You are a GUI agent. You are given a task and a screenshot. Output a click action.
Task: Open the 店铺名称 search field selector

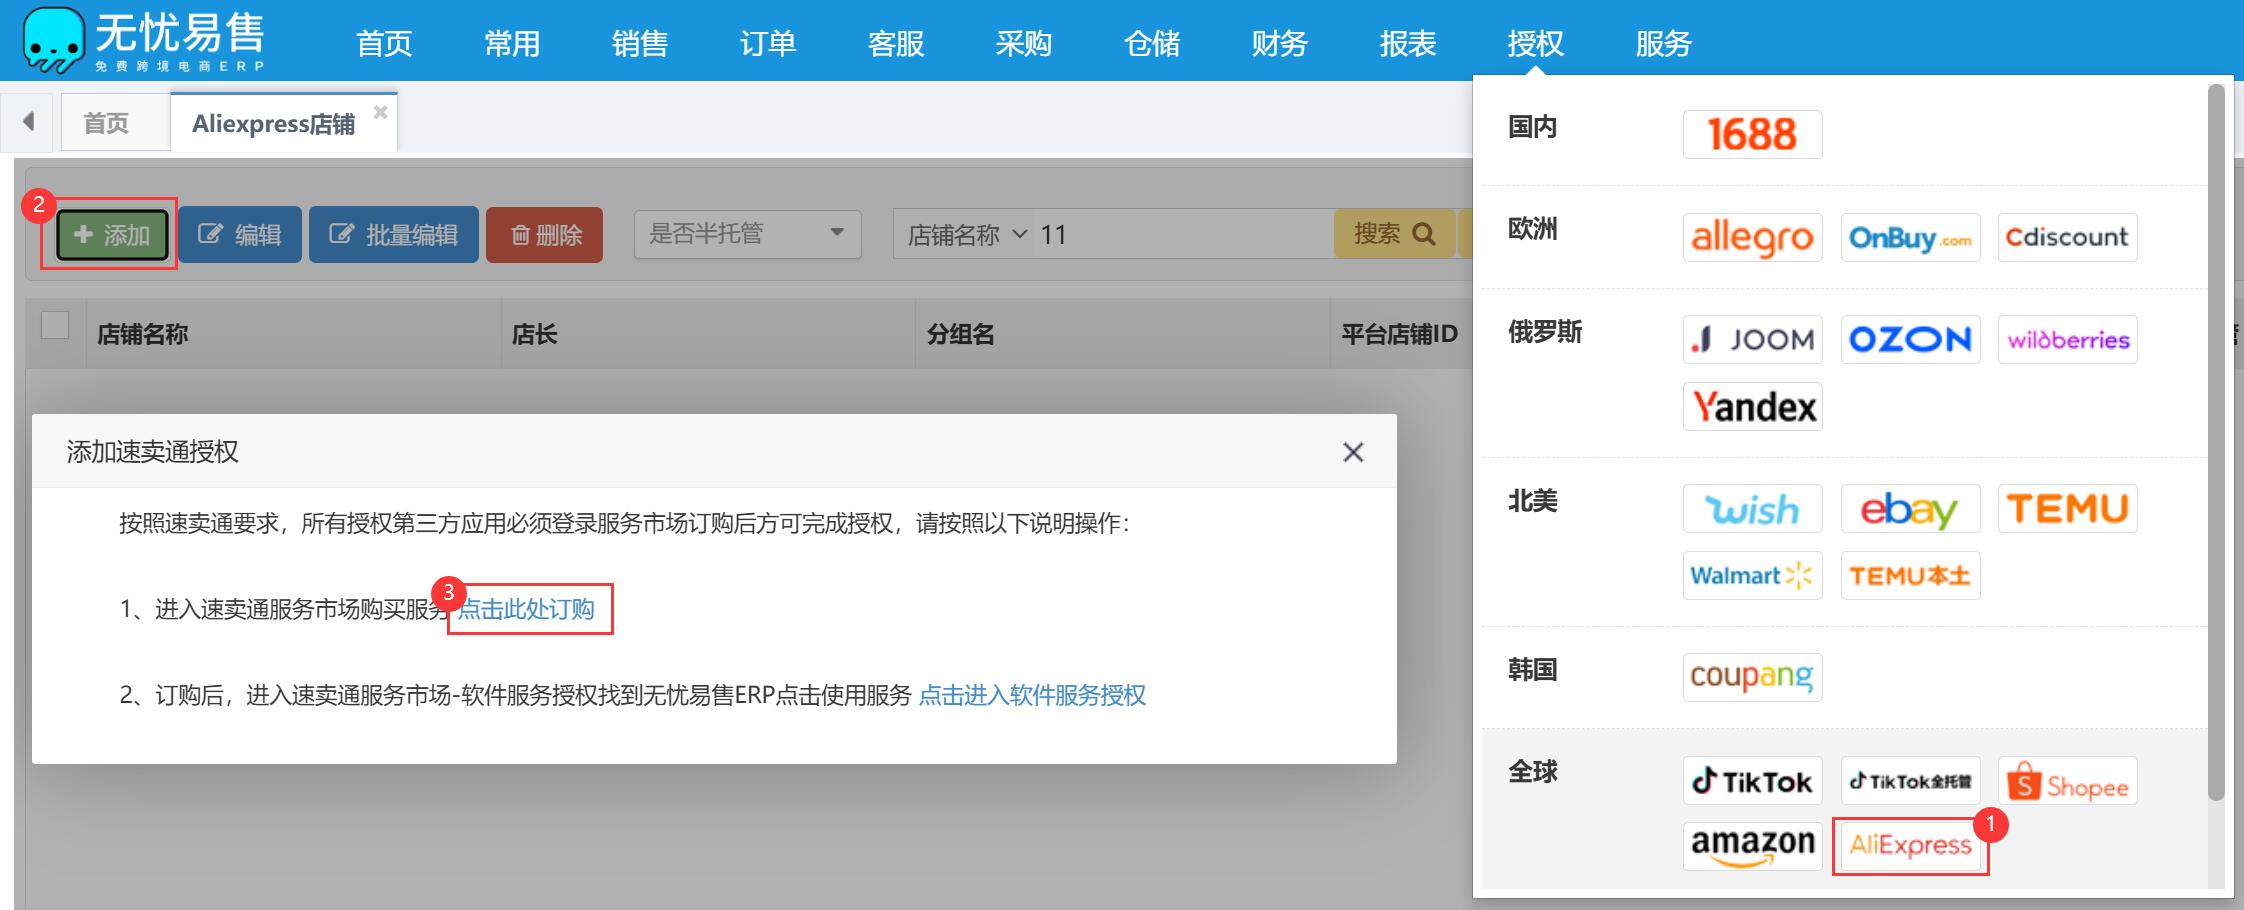966,235
